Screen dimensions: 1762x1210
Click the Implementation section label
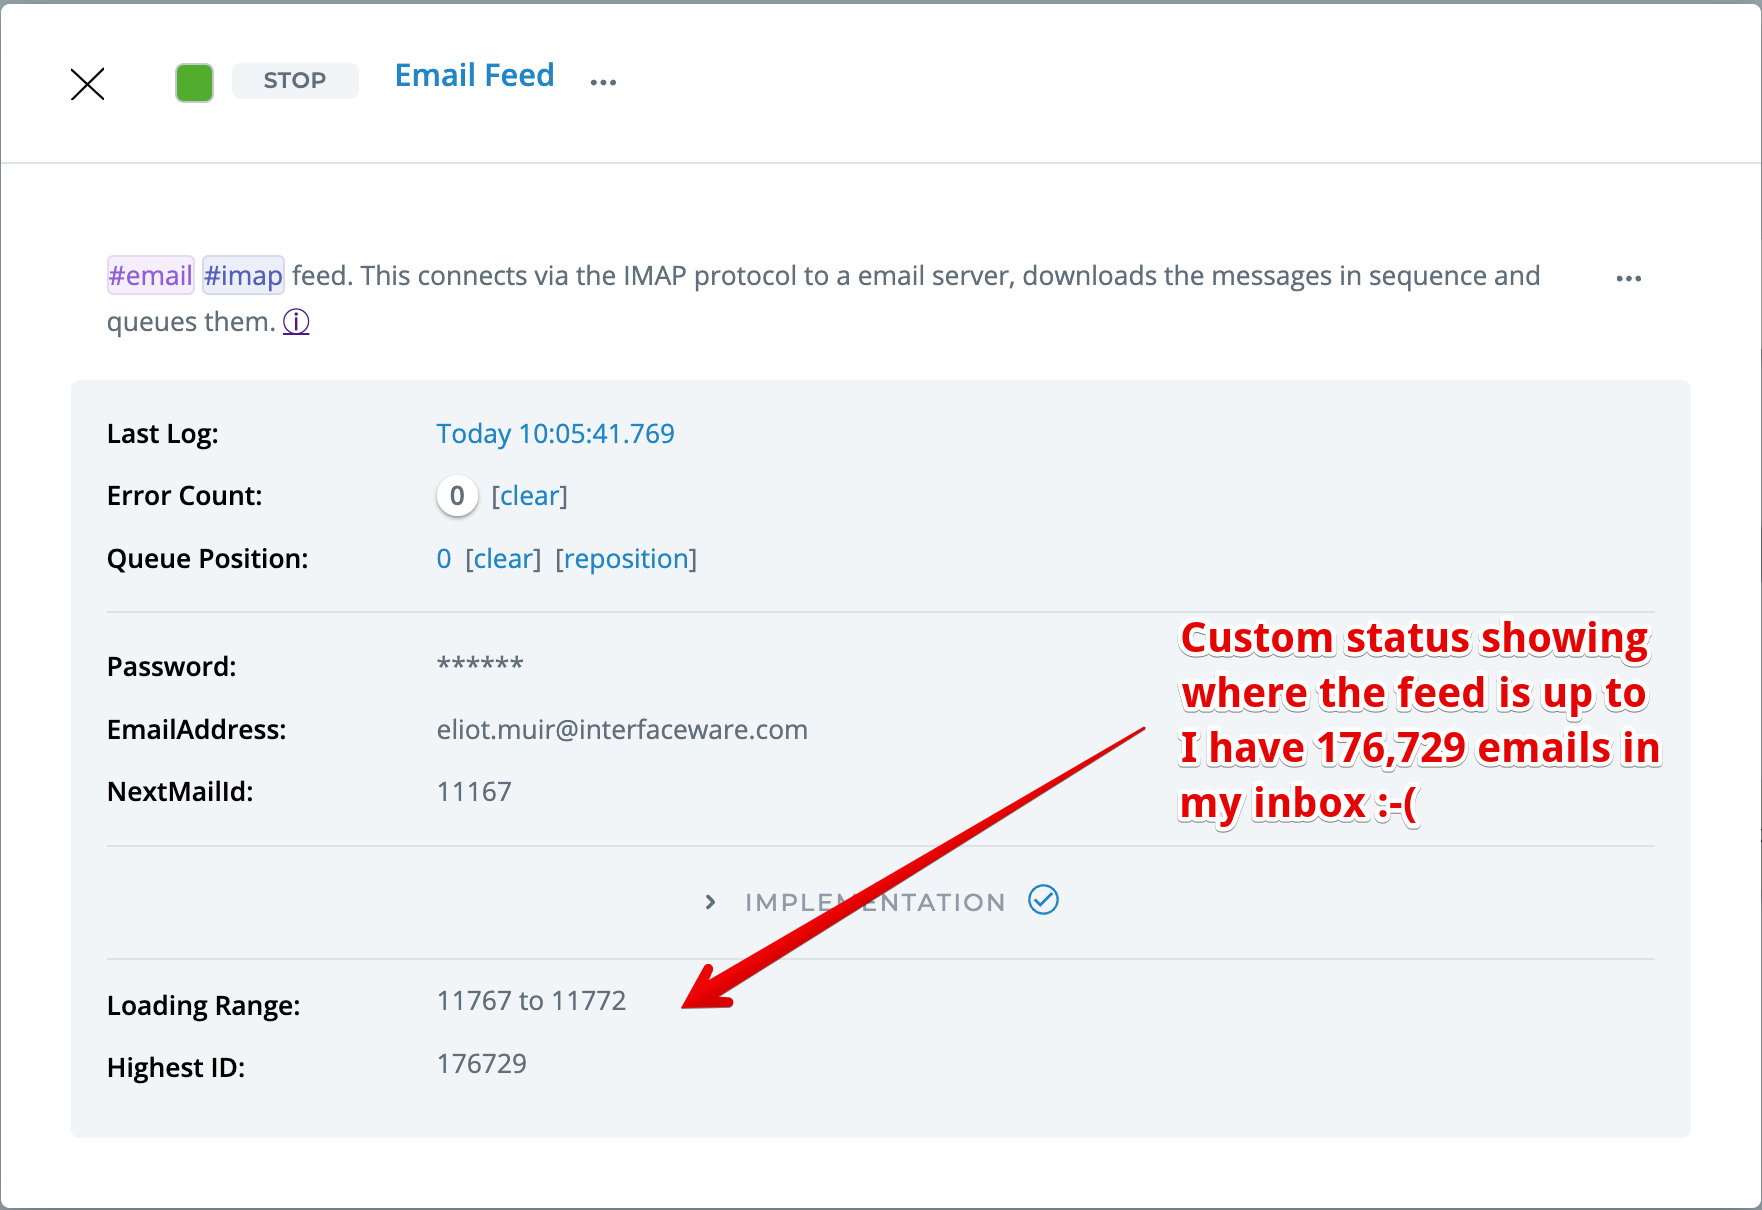[875, 902]
